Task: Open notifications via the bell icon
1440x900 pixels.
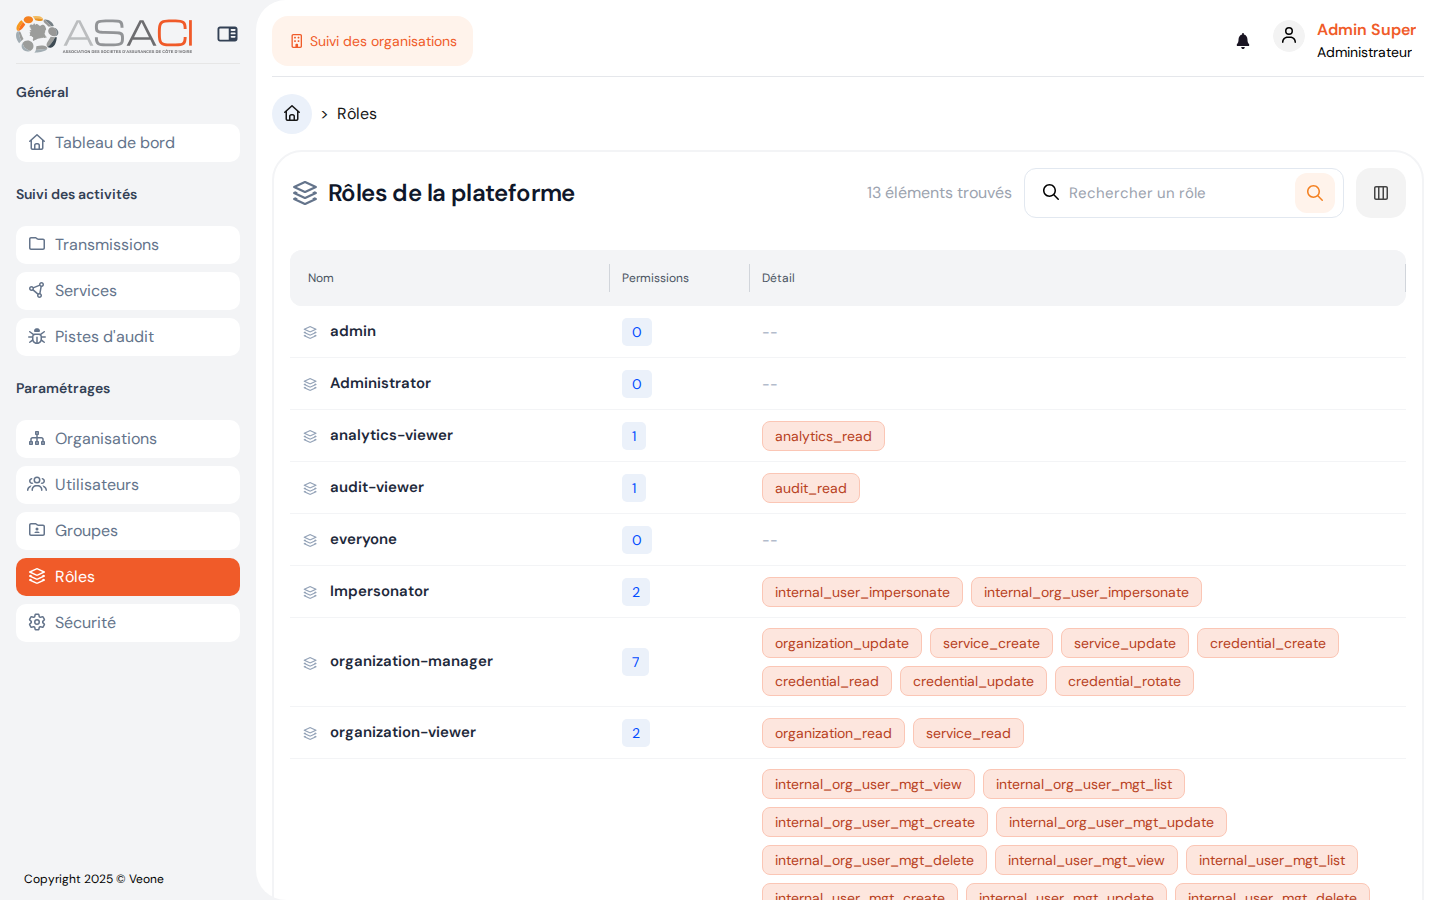Action: (1243, 40)
